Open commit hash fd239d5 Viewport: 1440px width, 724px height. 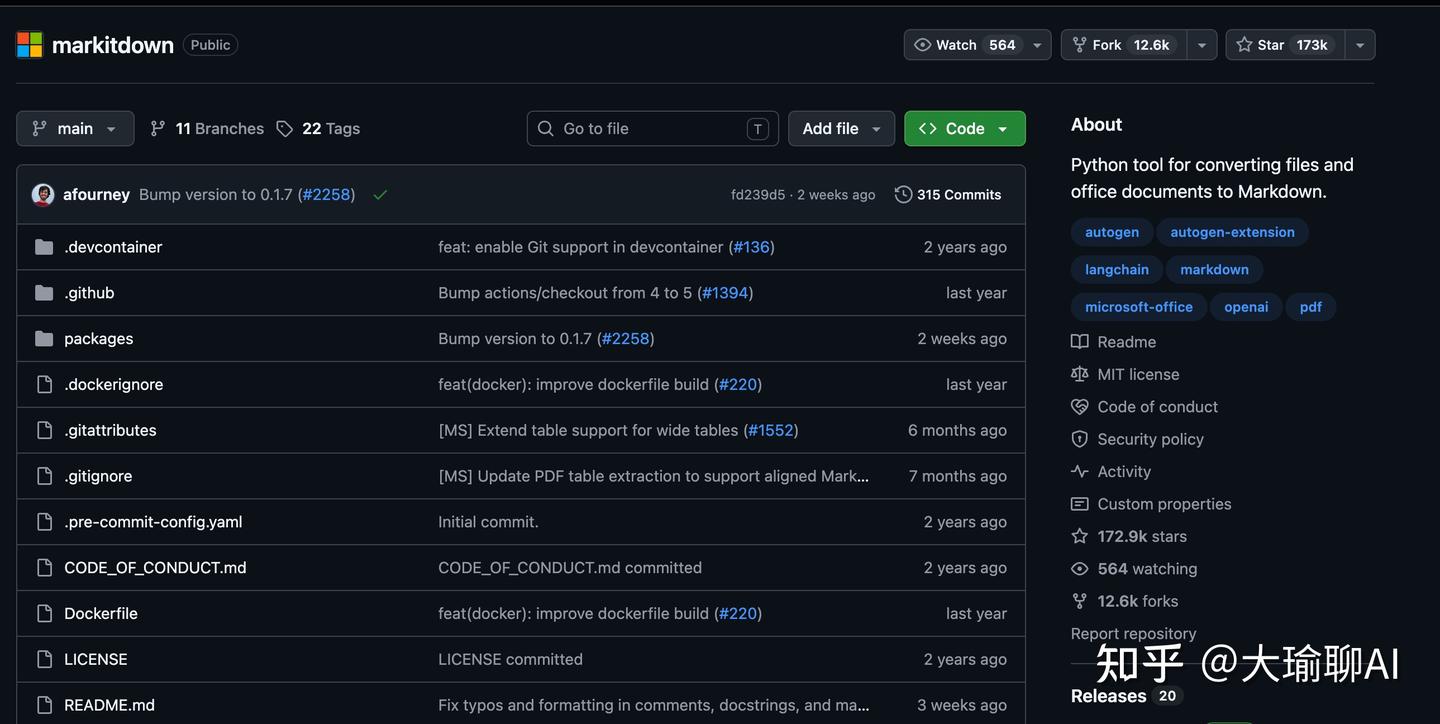758,195
